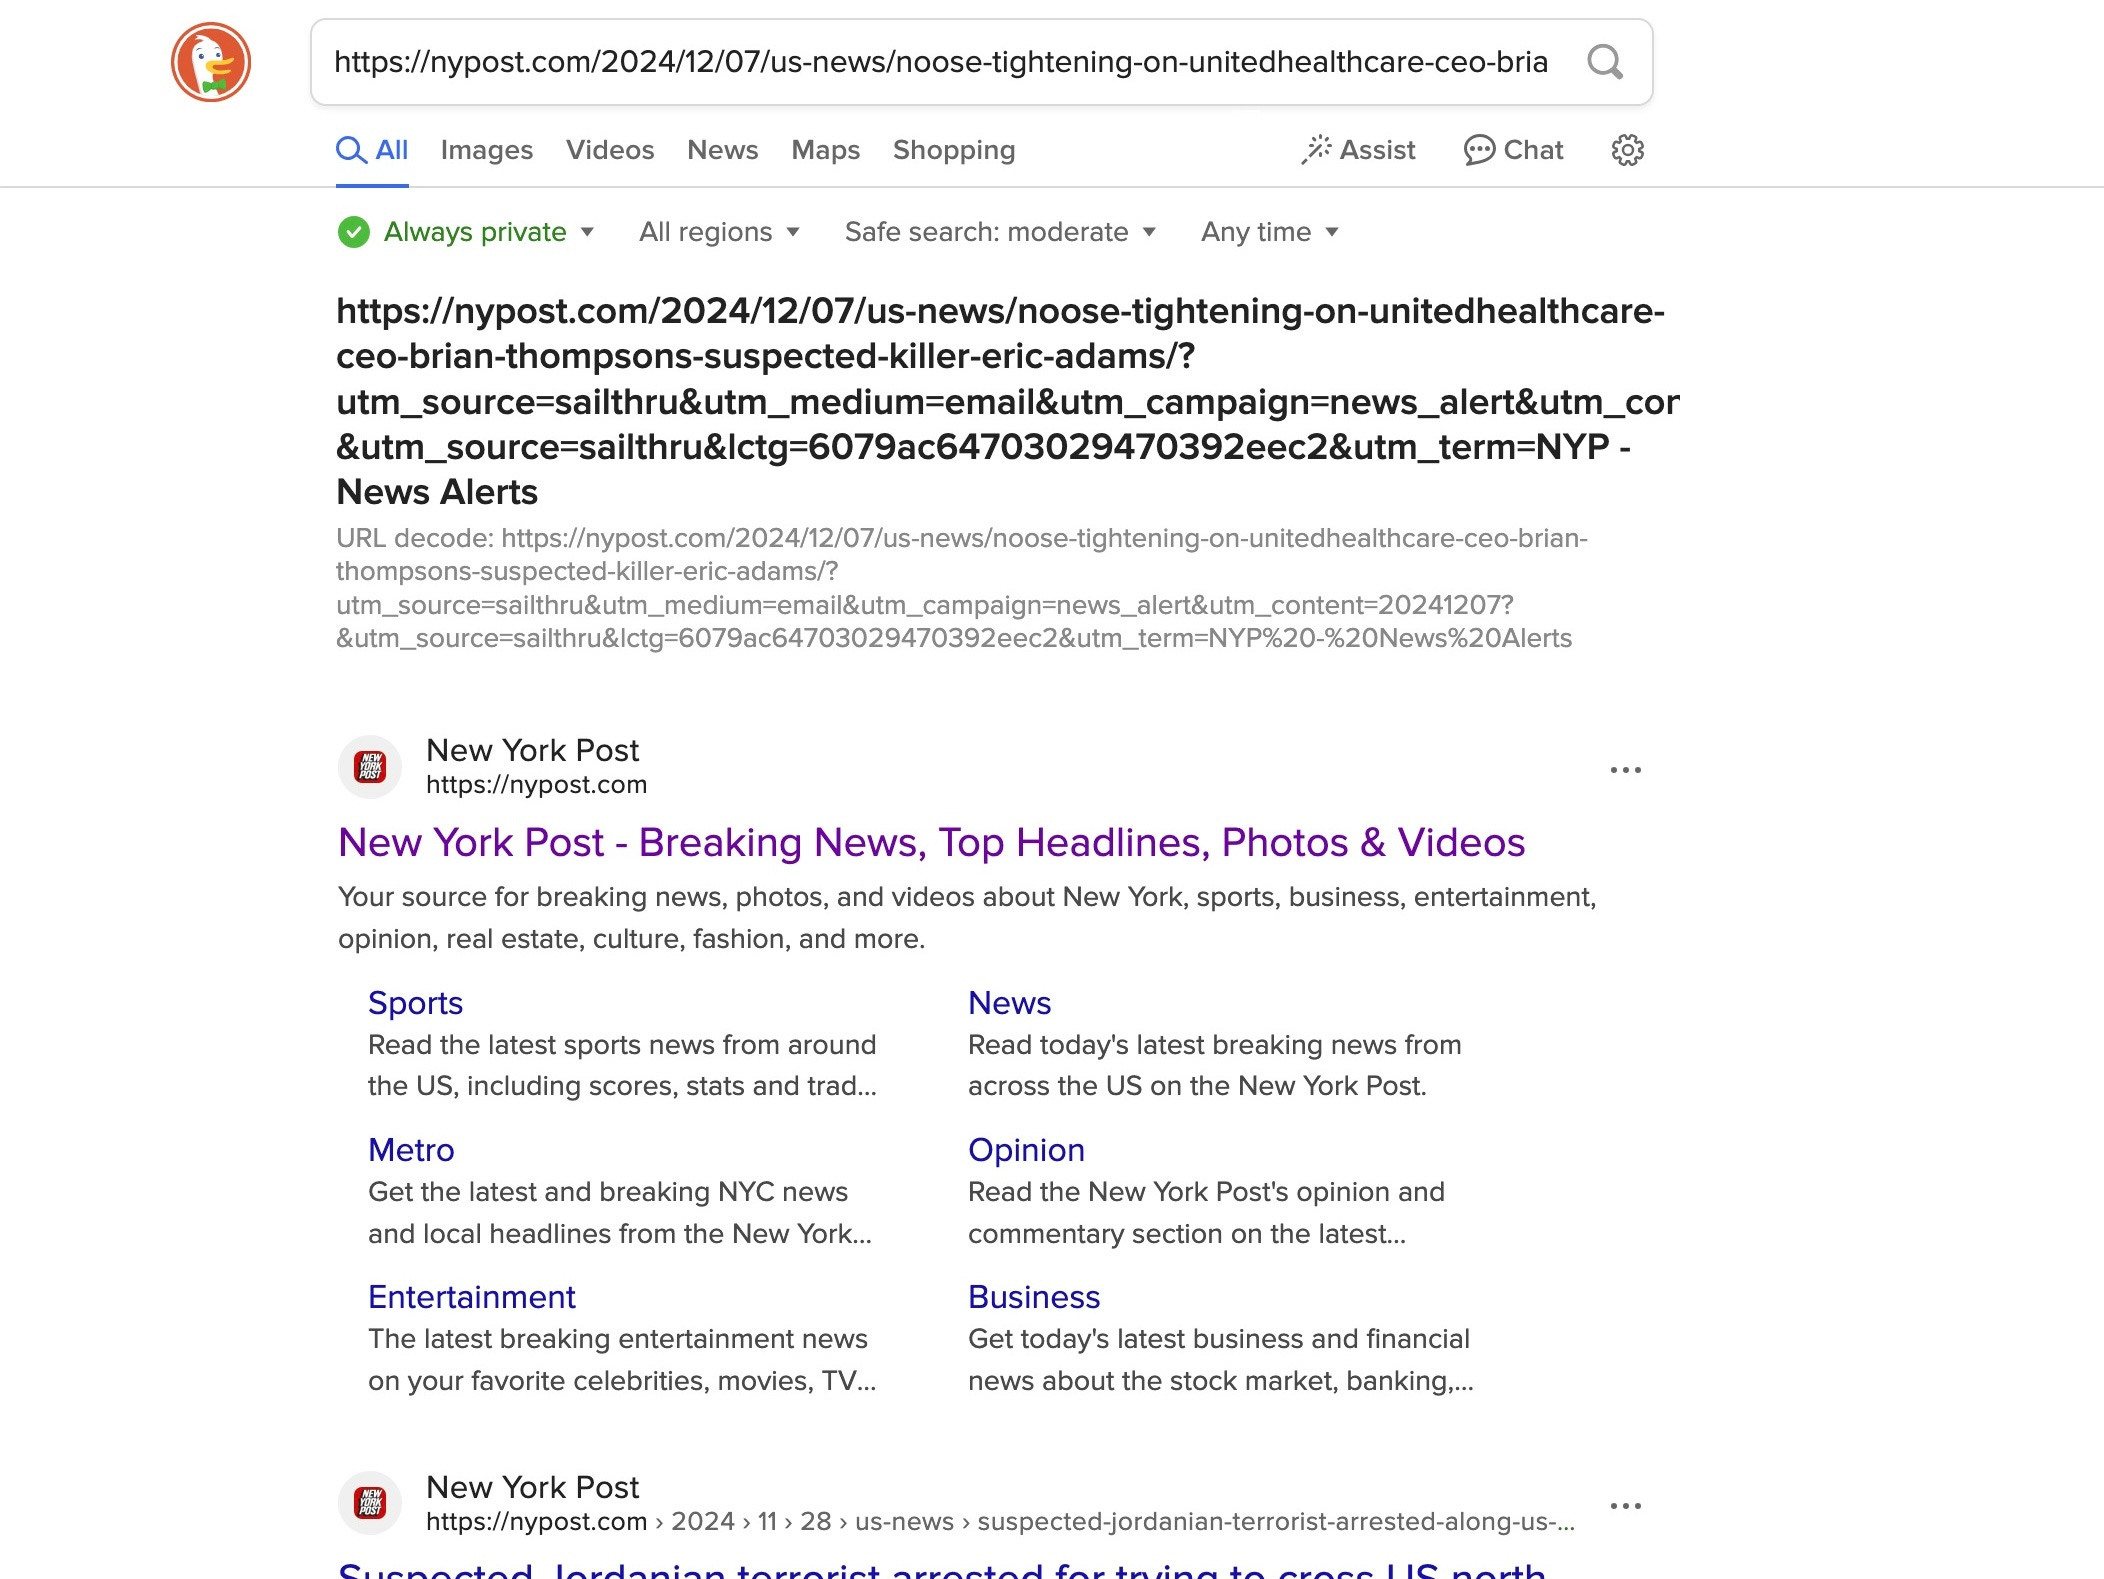The width and height of the screenshot is (2104, 1579).
Task: Expand the Always private dropdown
Action: click(488, 232)
